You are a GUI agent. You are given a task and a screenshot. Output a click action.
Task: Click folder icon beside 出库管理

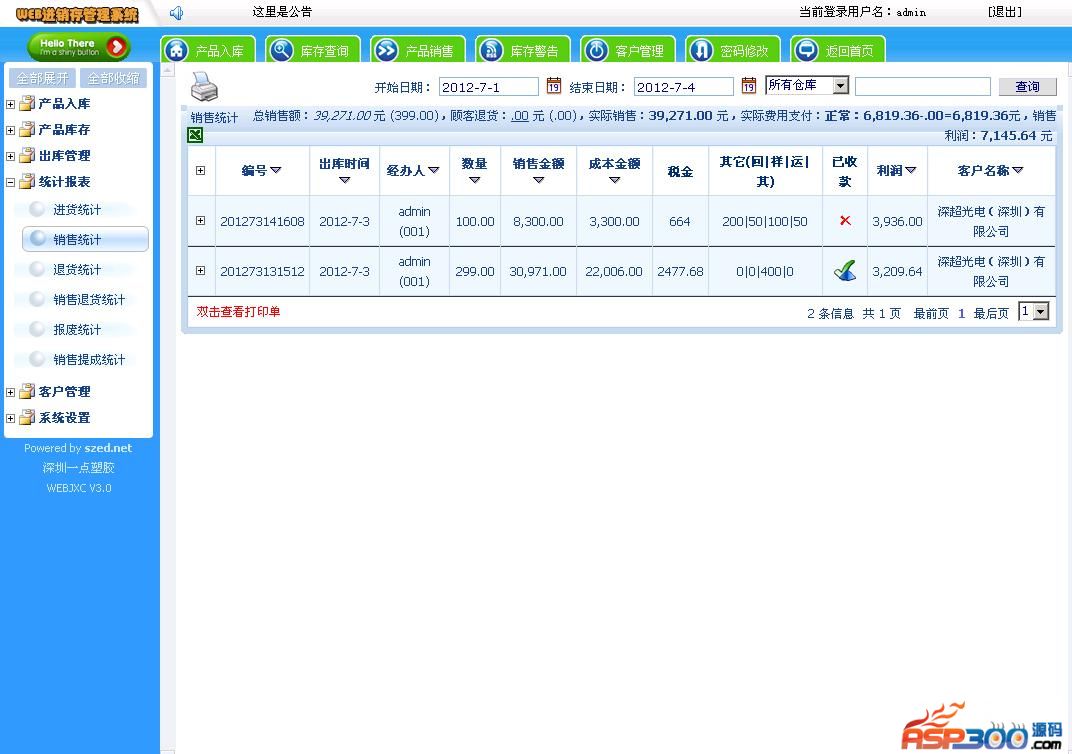(27, 155)
